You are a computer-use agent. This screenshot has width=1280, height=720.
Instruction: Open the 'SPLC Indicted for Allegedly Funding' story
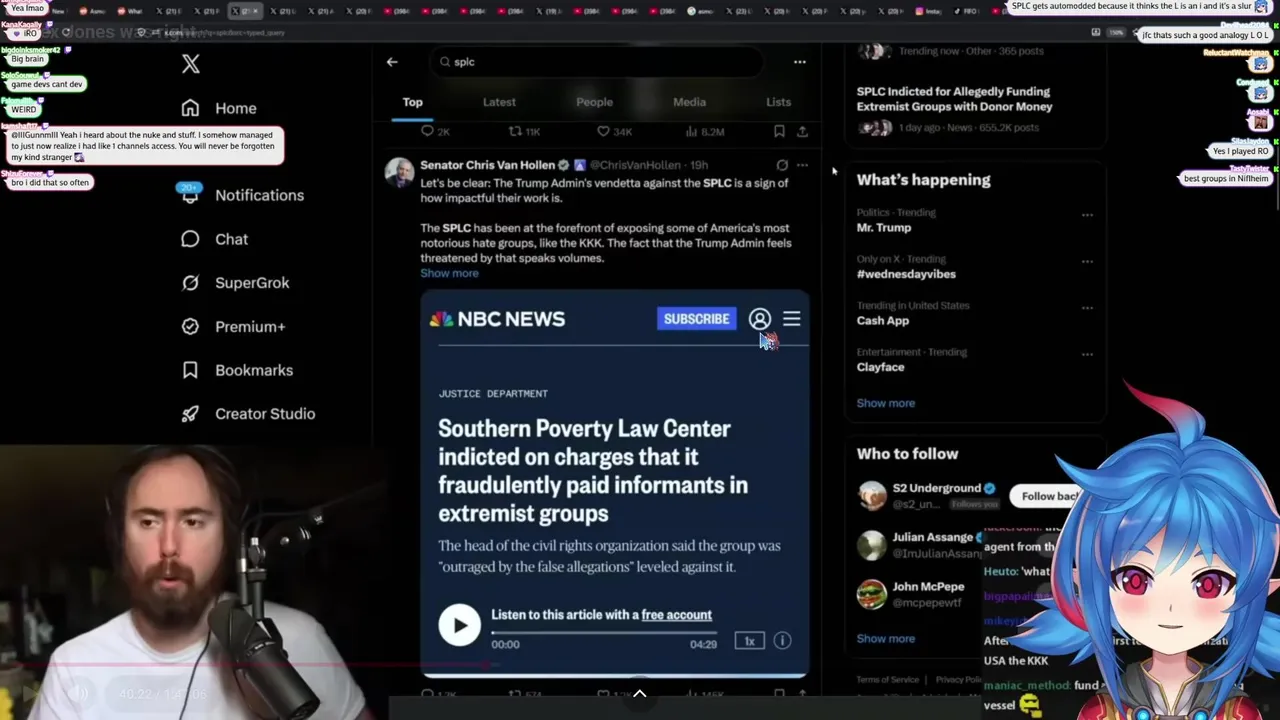(954, 99)
